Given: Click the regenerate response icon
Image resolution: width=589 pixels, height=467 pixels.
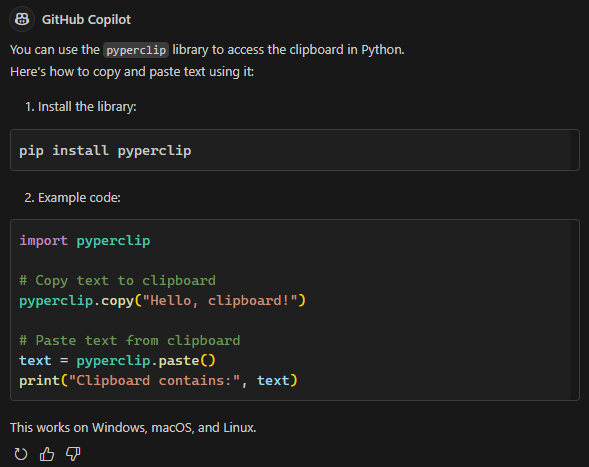Looking at the screenshot, I should (x=21, y=454).
